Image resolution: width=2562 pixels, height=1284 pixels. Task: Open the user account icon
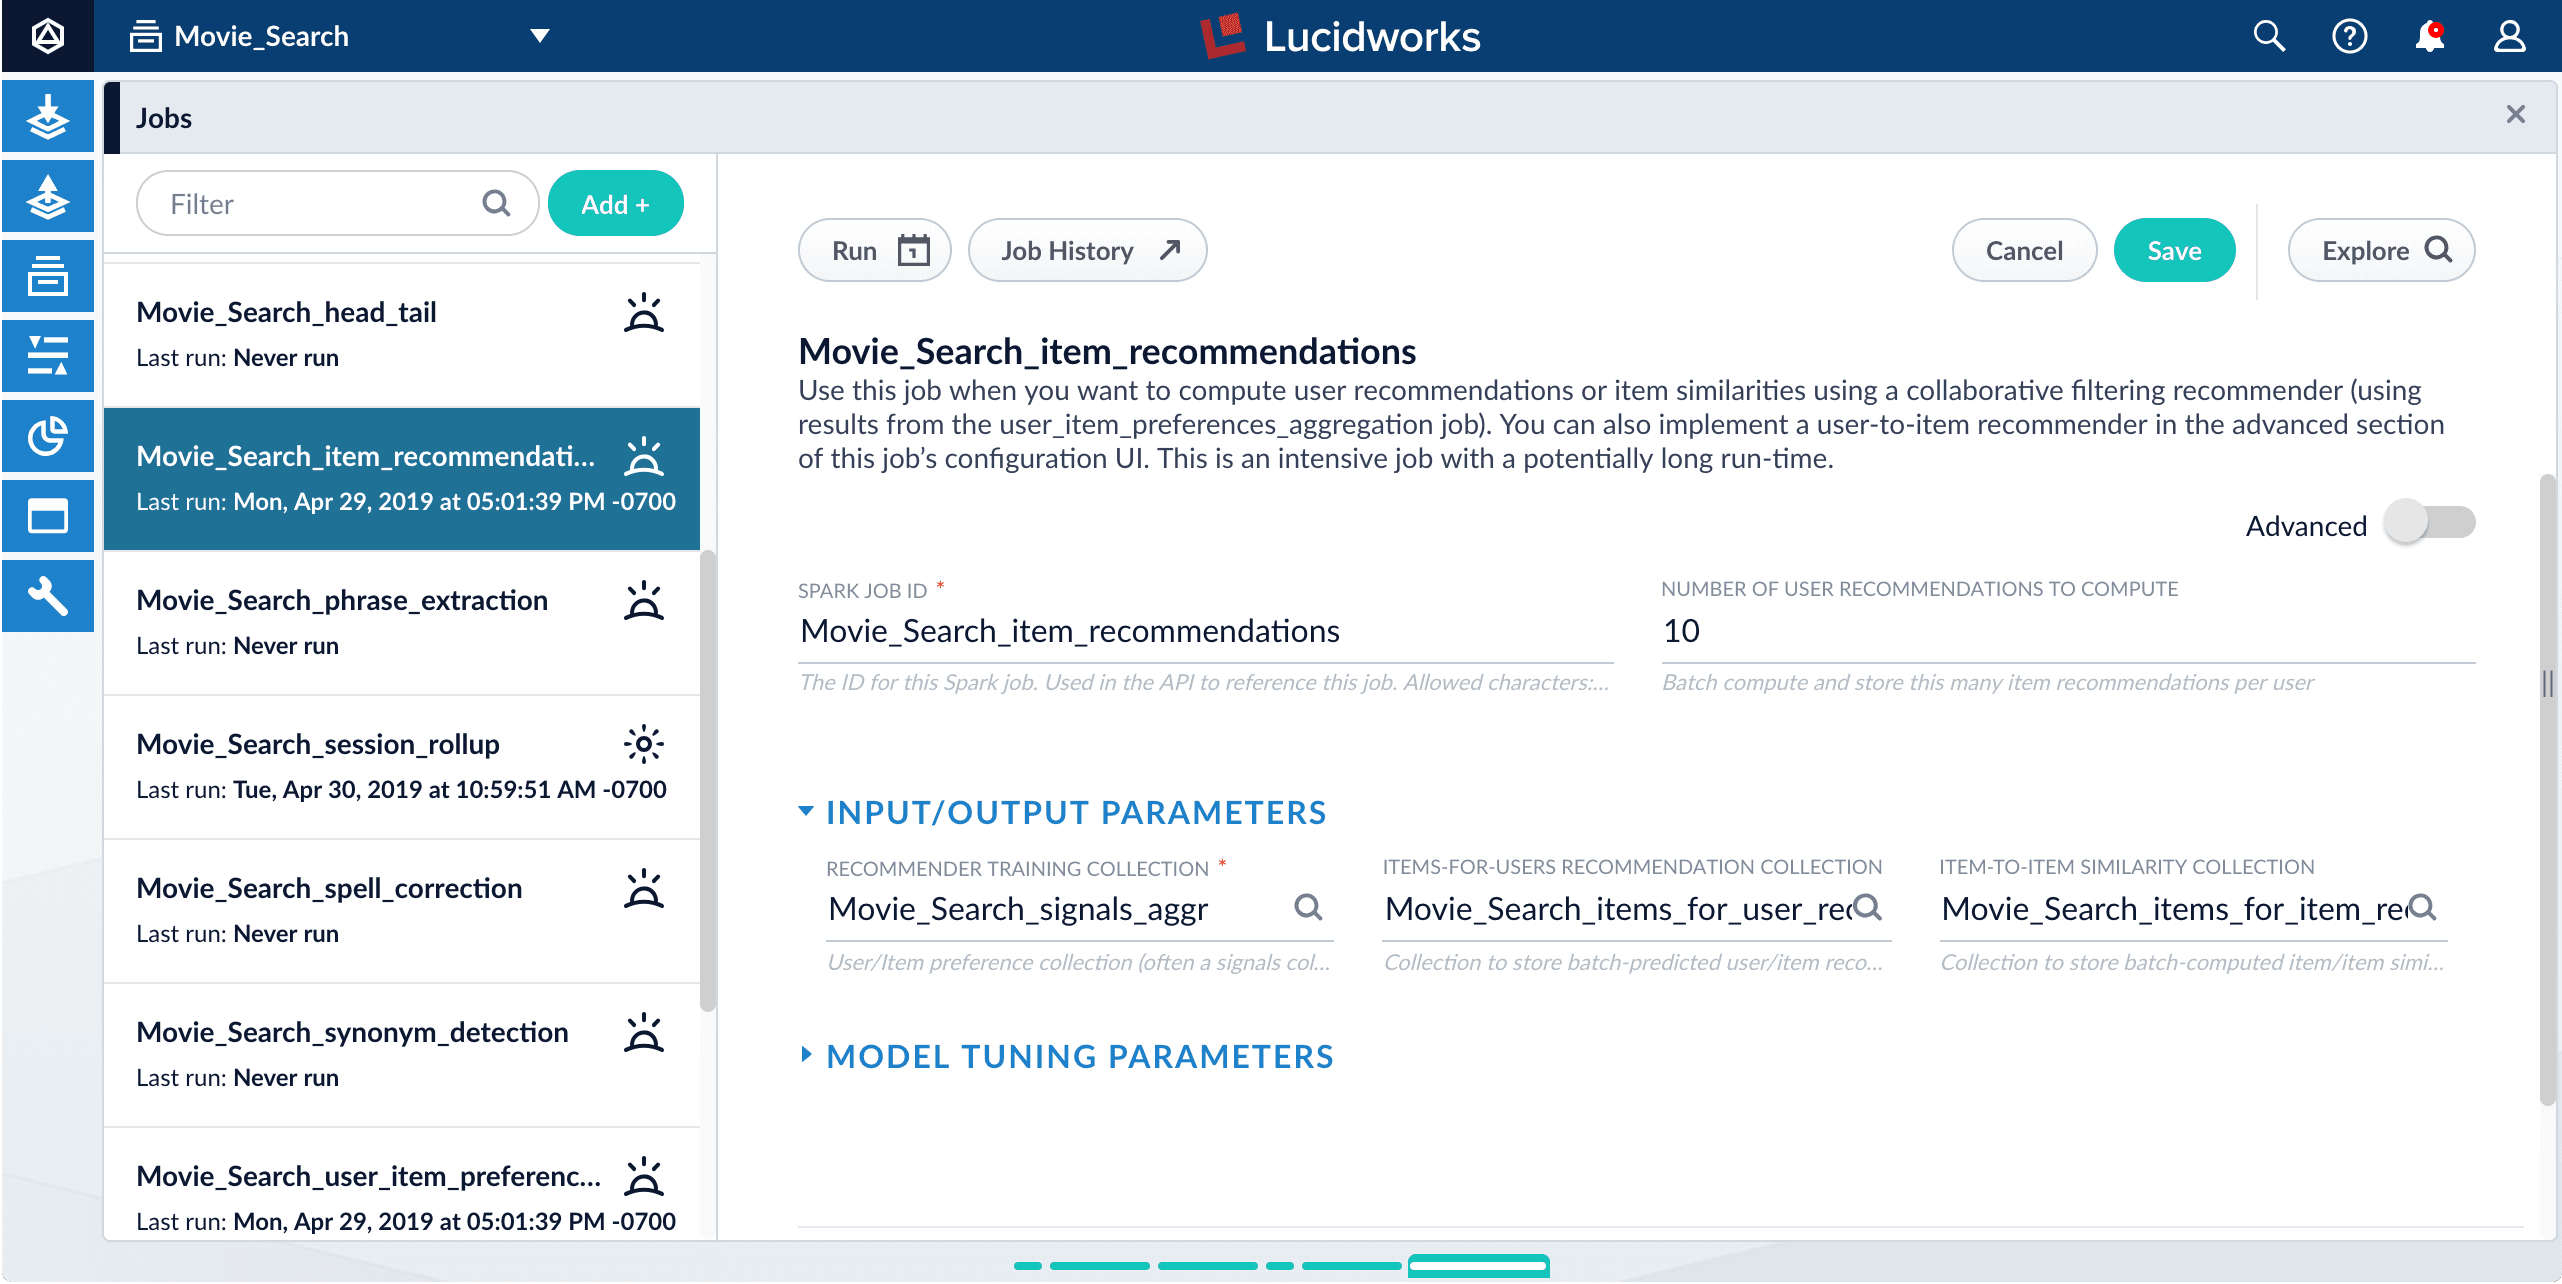(2509, 37)
